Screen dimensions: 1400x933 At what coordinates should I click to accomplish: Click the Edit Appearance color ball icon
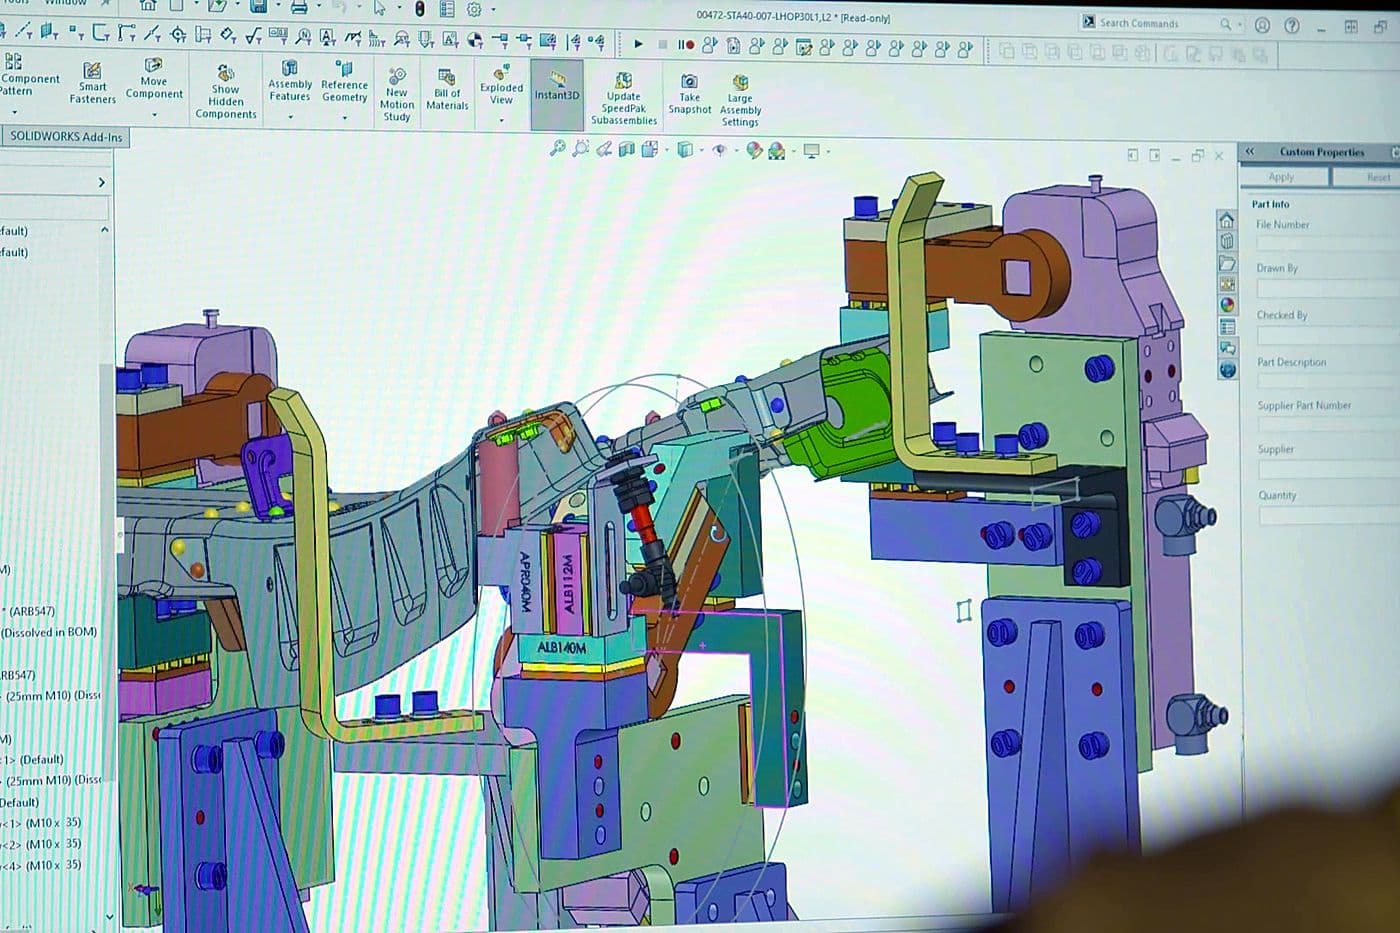click(754, 151)
